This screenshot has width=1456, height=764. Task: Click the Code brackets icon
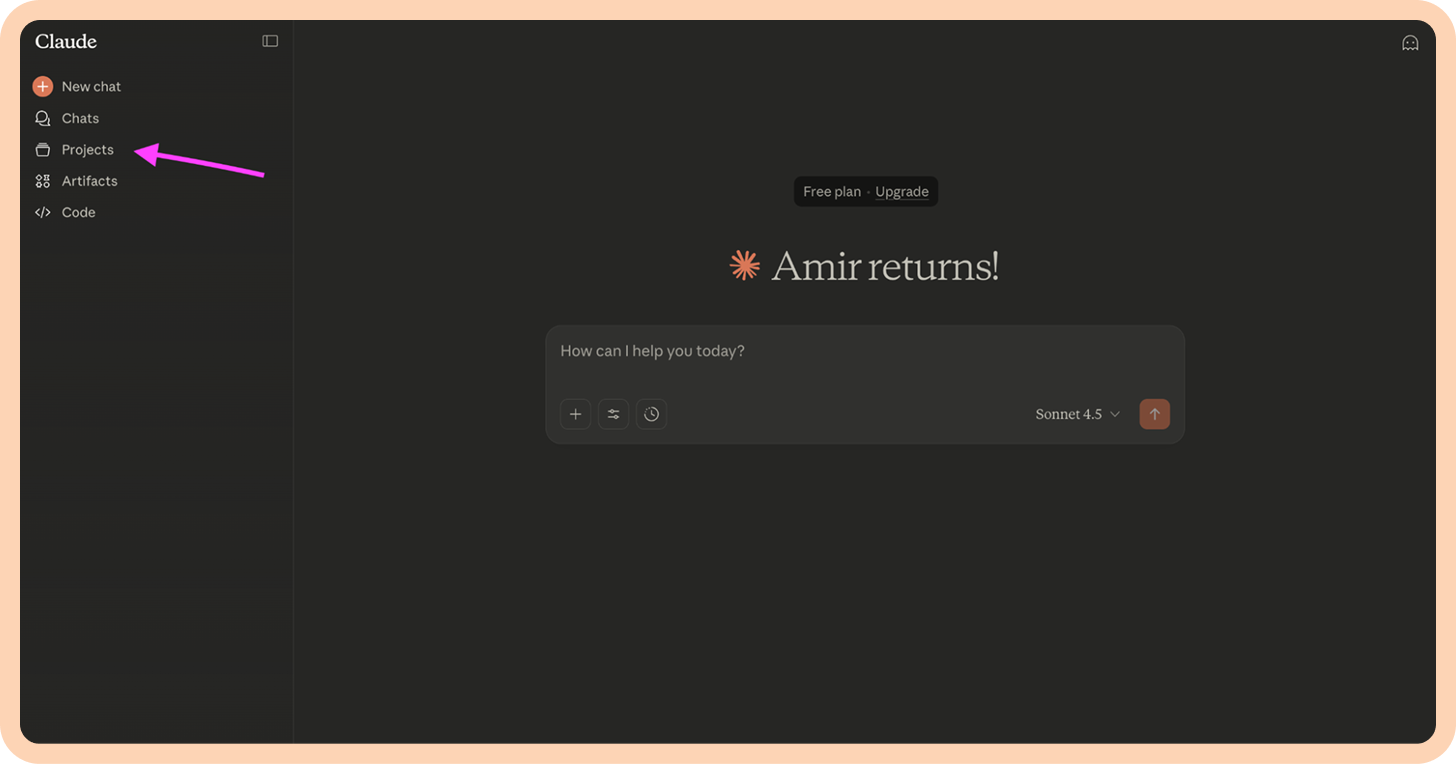tap(42, 212)
